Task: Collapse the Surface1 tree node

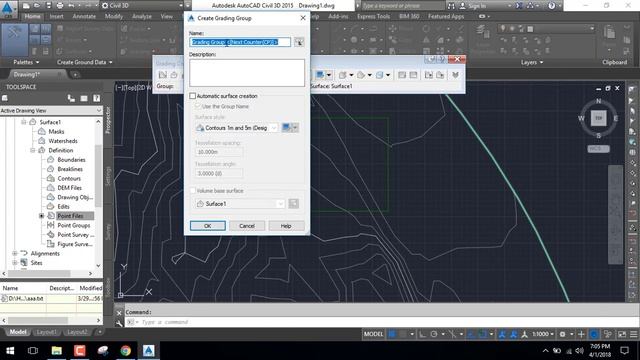Action: (x=23, y=122)
